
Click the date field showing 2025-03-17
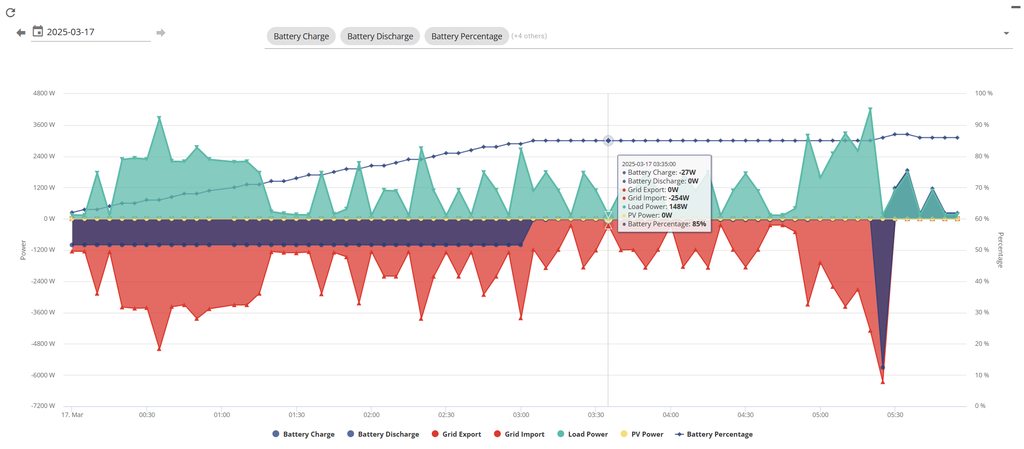coord(97,32)
